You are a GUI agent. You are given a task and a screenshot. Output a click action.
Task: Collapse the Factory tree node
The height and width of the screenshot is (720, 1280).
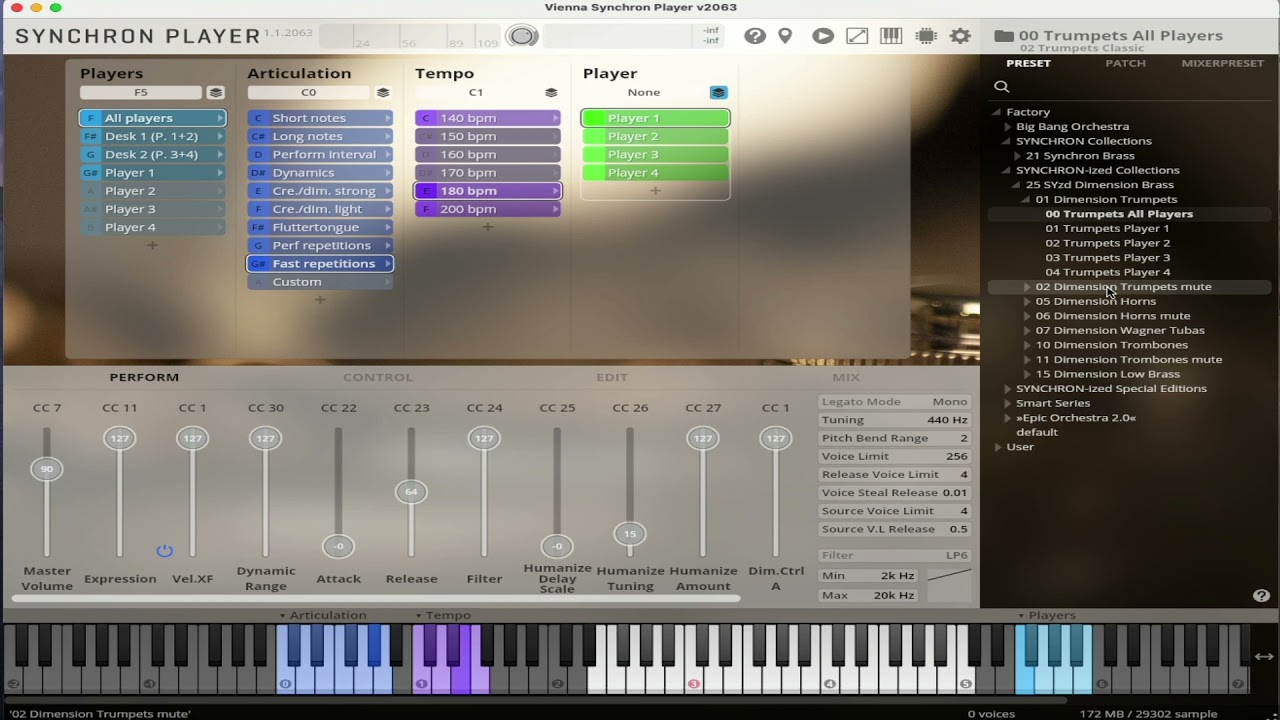pyautogui.click(x=997, y=112)
